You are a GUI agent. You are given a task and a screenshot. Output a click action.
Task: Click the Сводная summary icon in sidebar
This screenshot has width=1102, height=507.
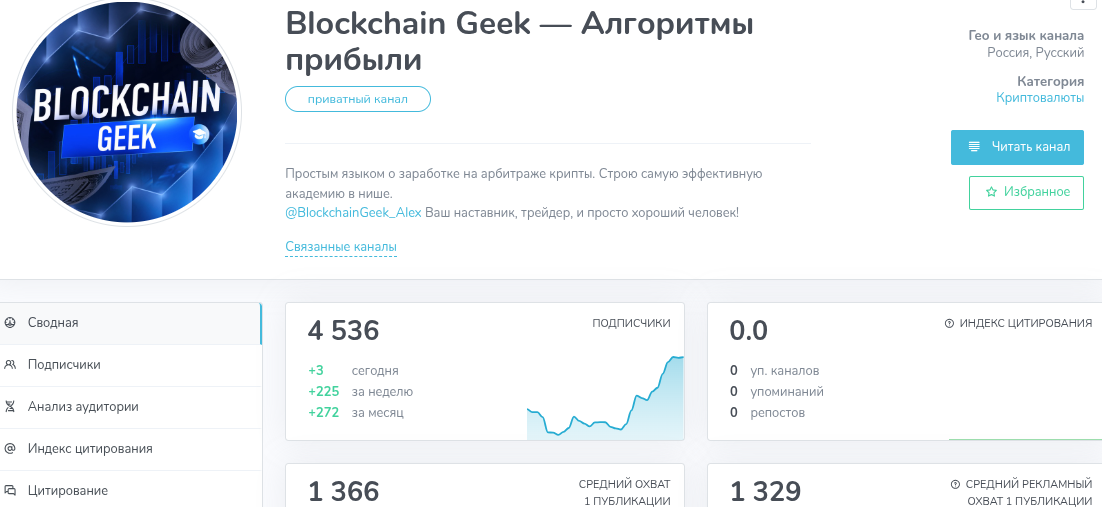click(10, 323)
